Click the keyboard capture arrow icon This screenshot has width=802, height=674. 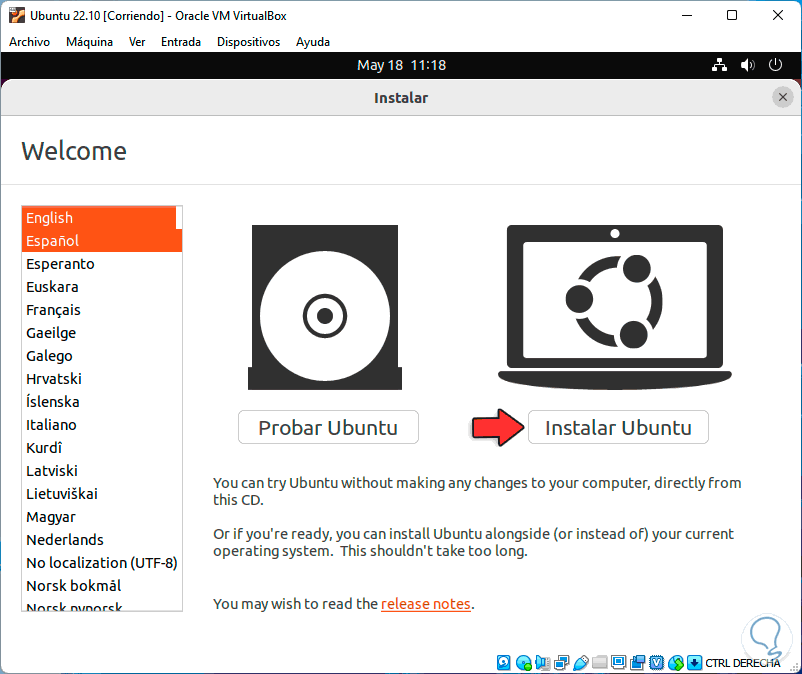tap(694, 663)
